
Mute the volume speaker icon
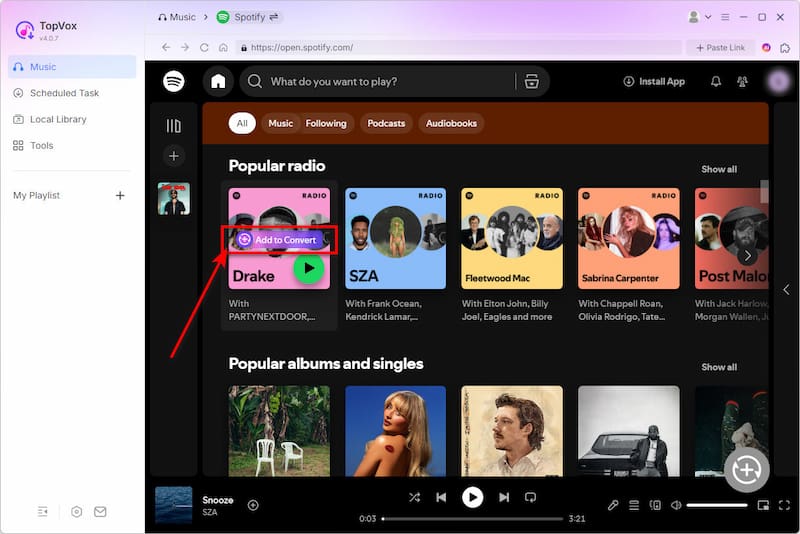(676, 506)
